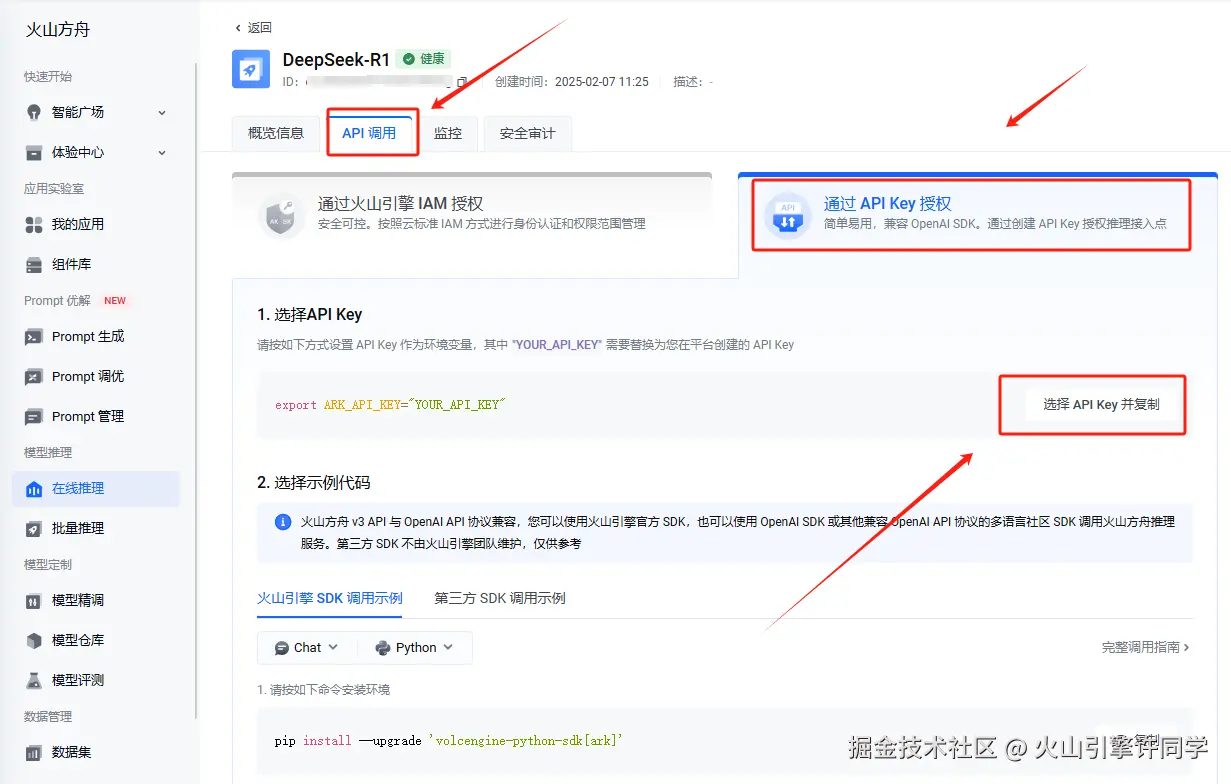This screenshot has height=784, width=1231.
Task: Click the 模型仓库 cube icon
Action: tap(34, 640)
